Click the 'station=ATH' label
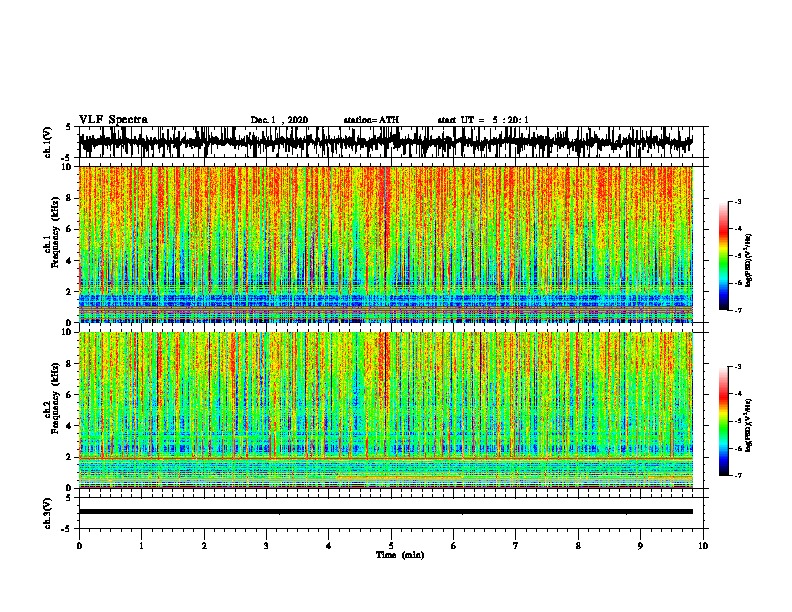 371,120
